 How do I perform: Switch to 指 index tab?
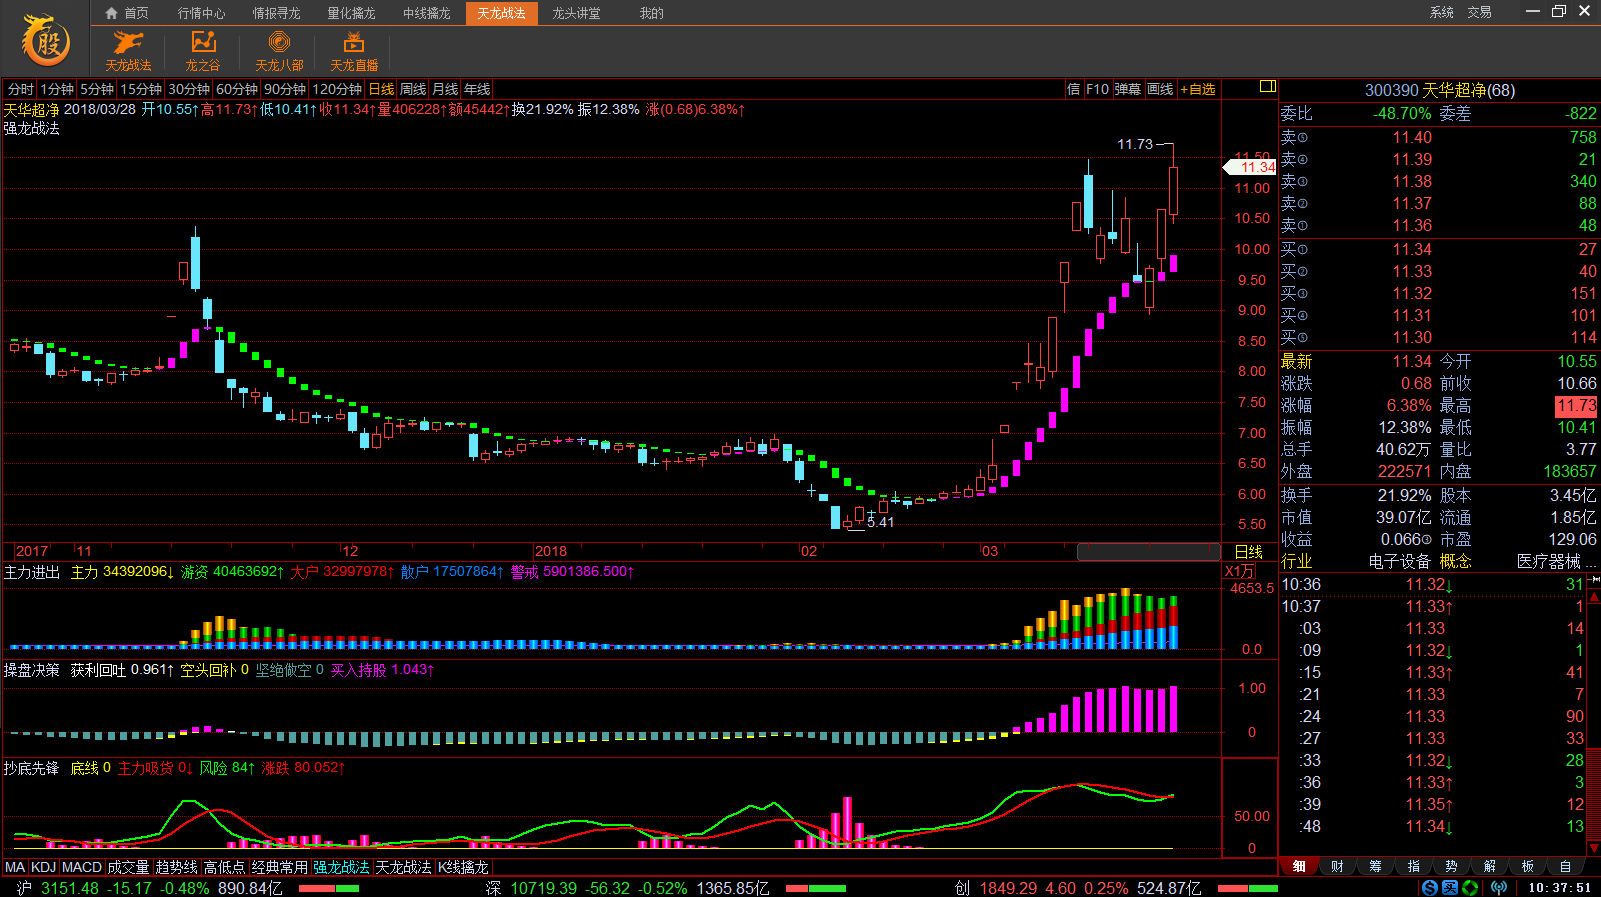coord(1413,866)
